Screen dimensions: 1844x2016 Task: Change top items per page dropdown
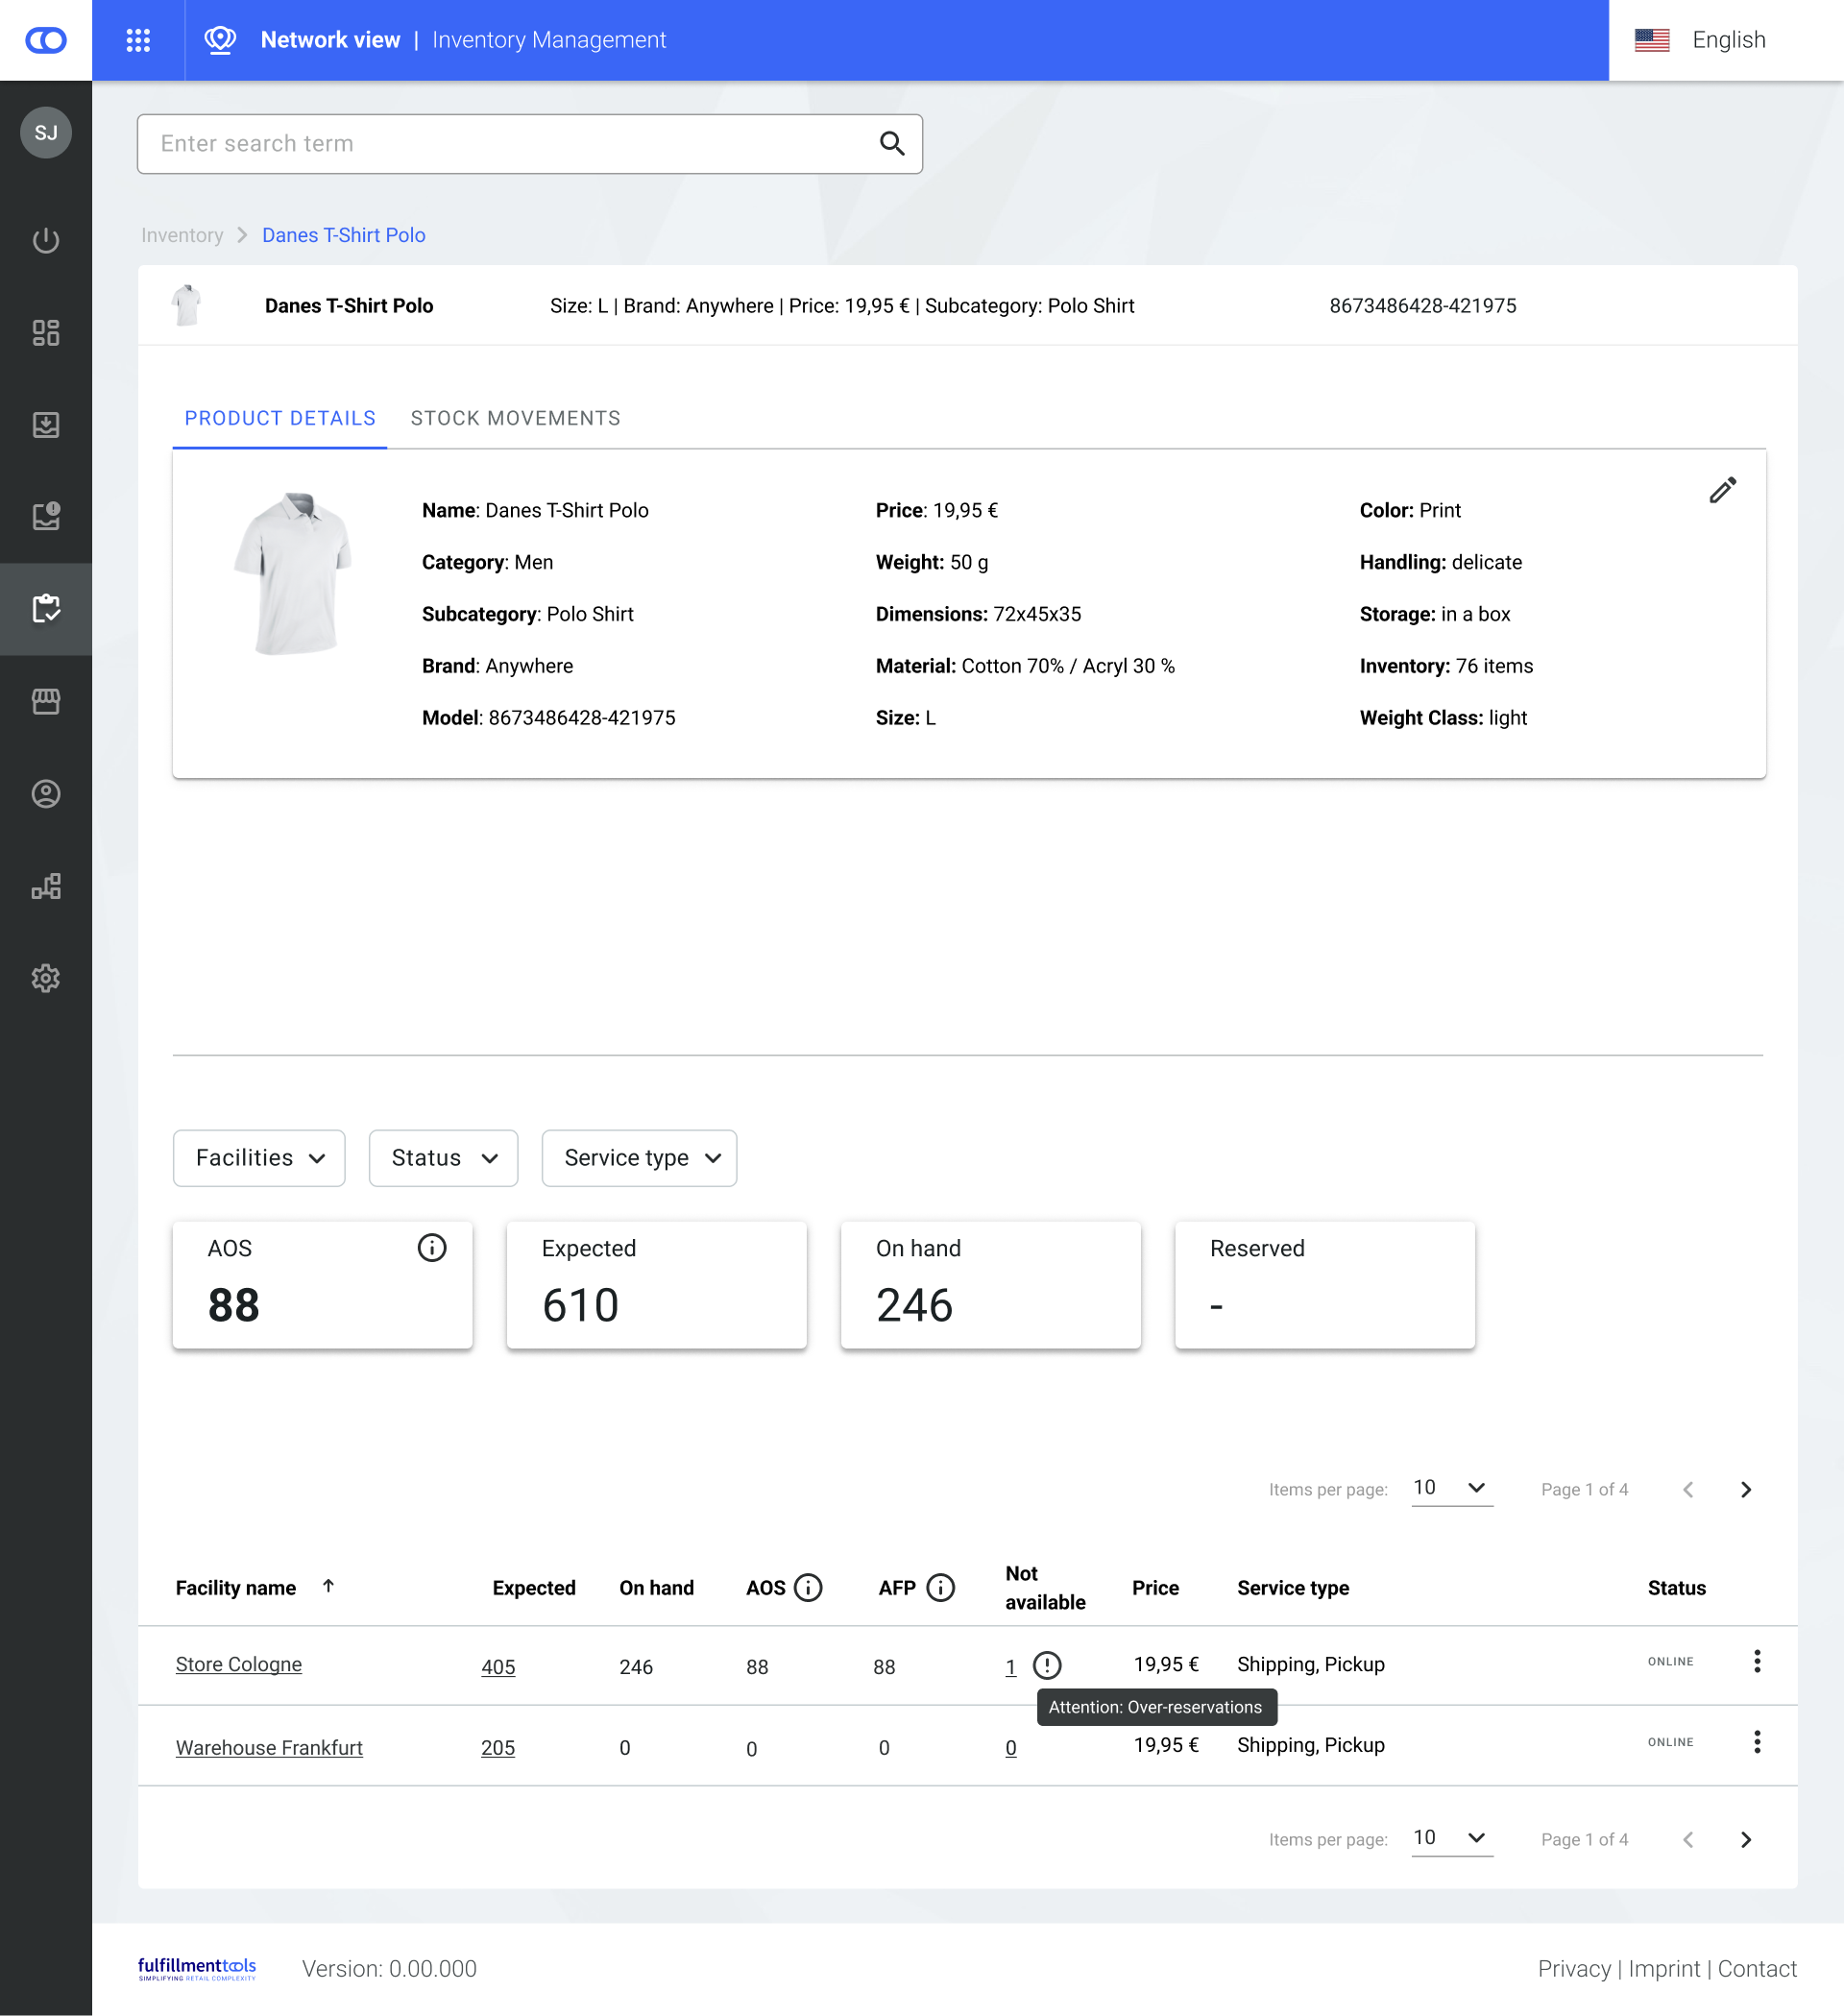(1451, 1488)
